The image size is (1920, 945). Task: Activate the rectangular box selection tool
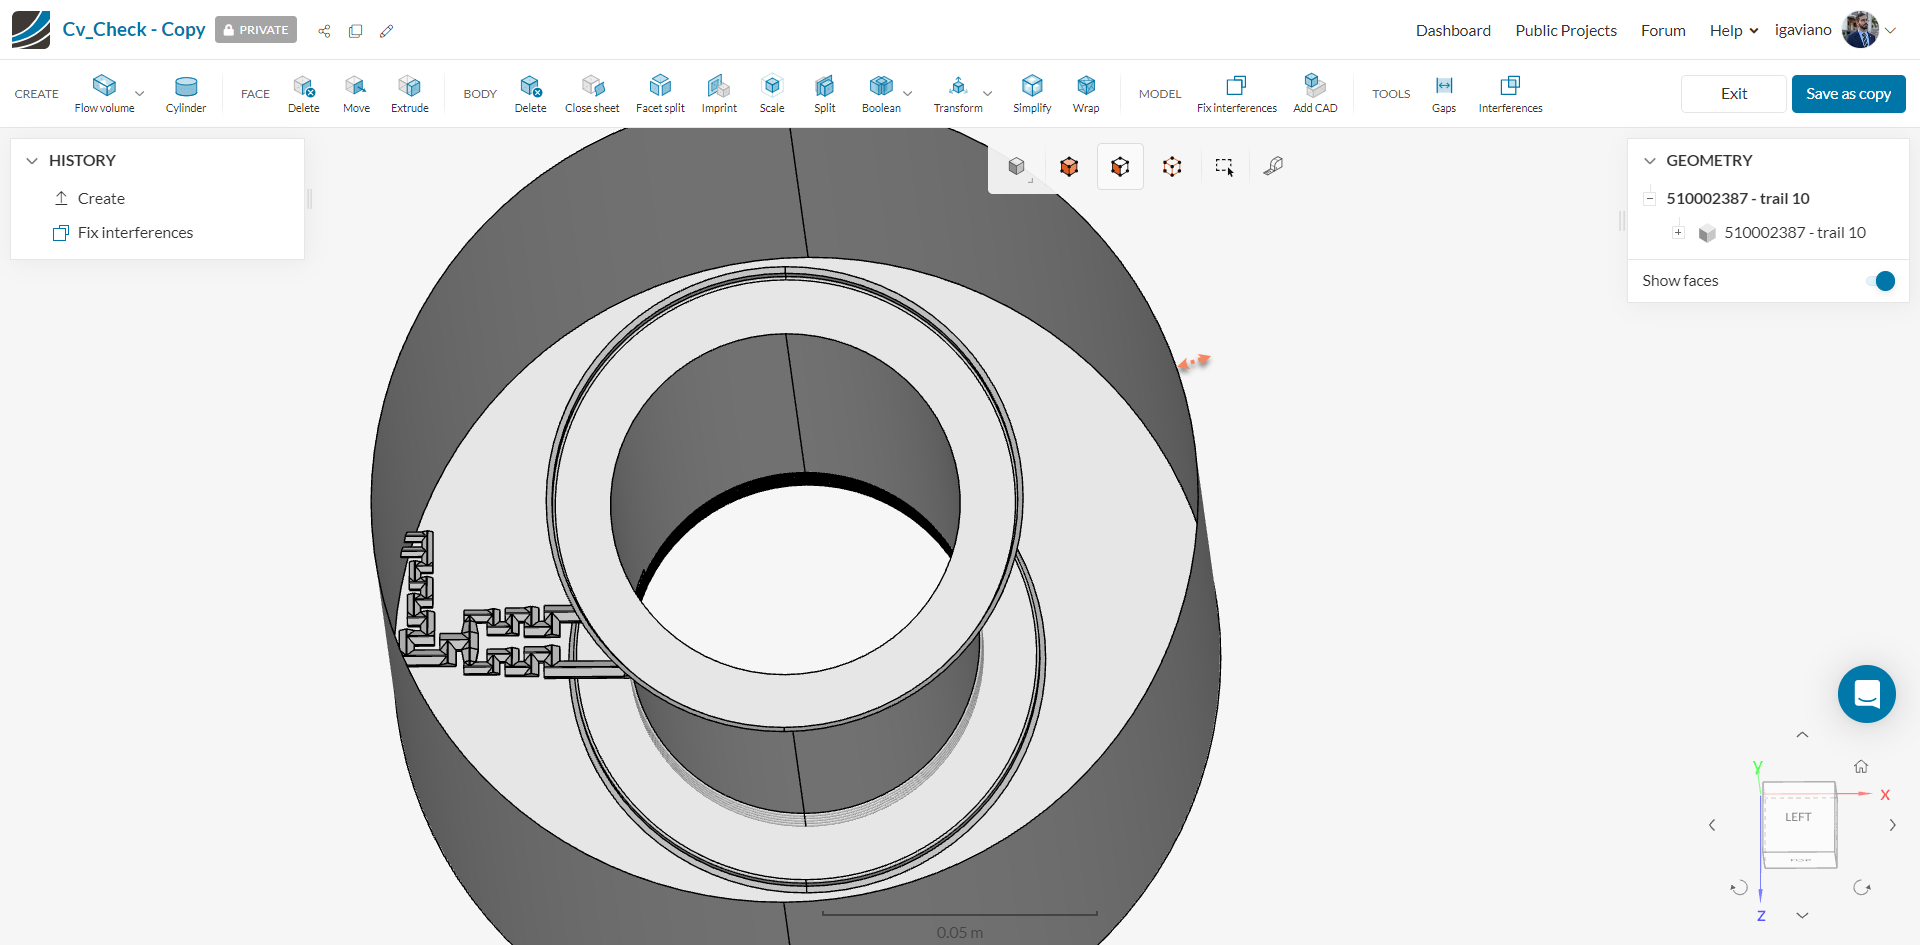1224,166
